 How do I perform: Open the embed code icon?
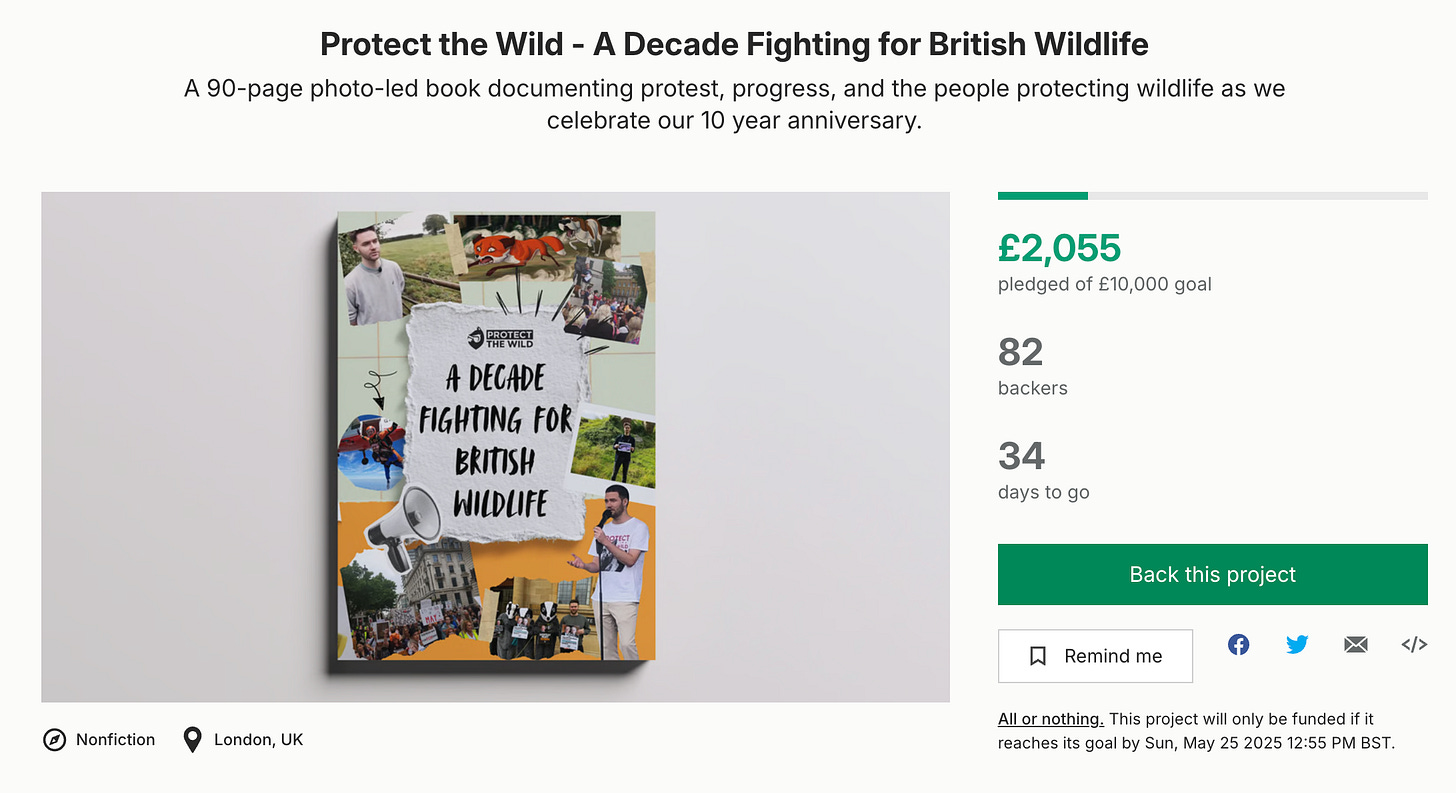click(x=1414, y=645)
